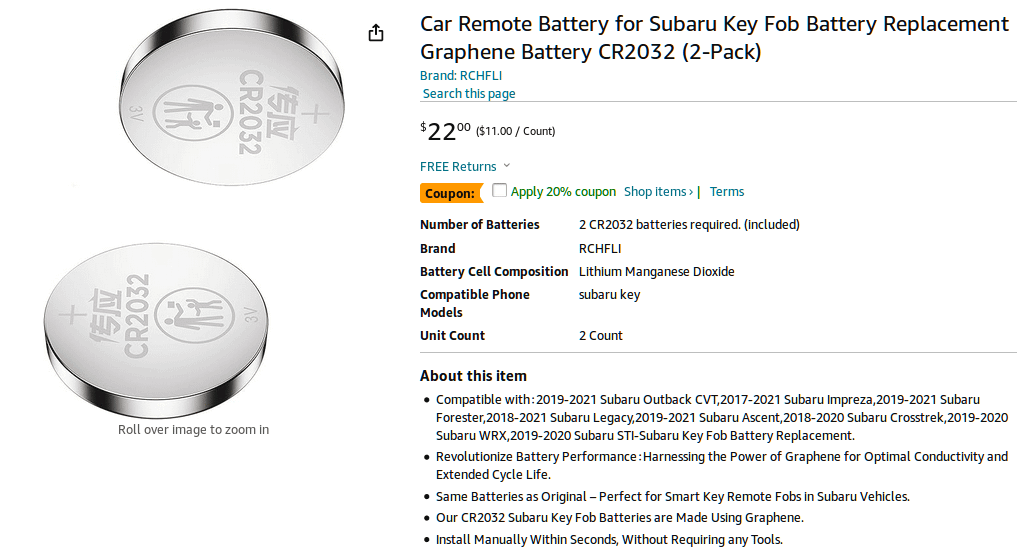Click the "Roll over image to zoom in" caption
This screenshot has height=556, width=1018.
click(x=193, y=430)
